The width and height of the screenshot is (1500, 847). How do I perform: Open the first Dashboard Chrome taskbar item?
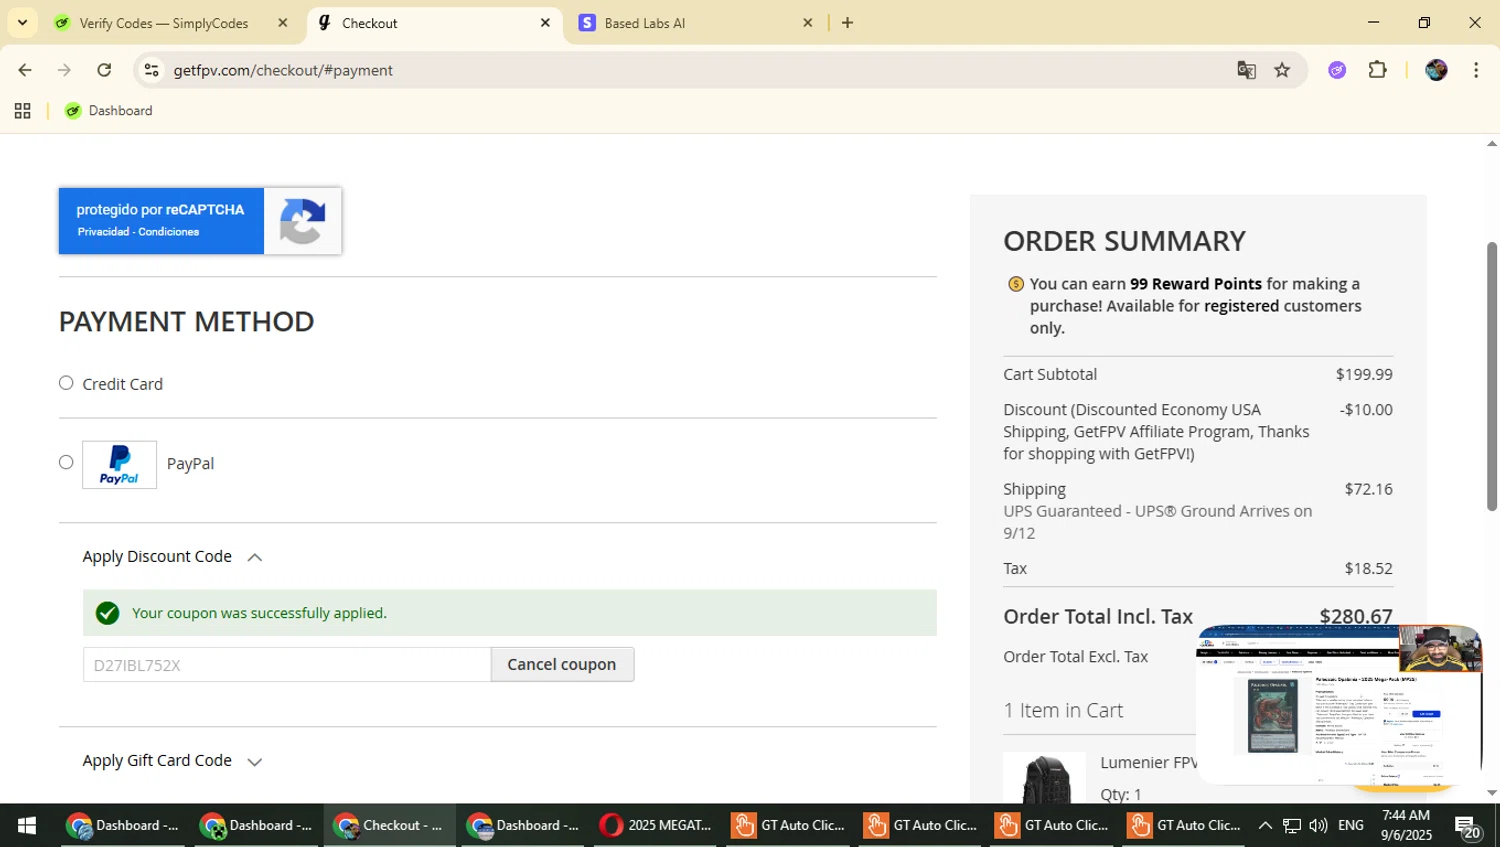tap(122, 826)
